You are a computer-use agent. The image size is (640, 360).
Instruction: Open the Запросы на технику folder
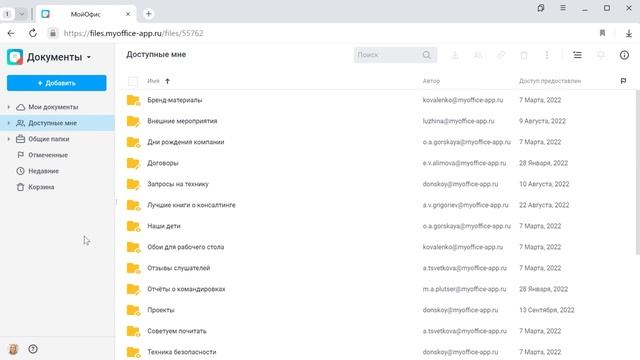click(178, 184)
